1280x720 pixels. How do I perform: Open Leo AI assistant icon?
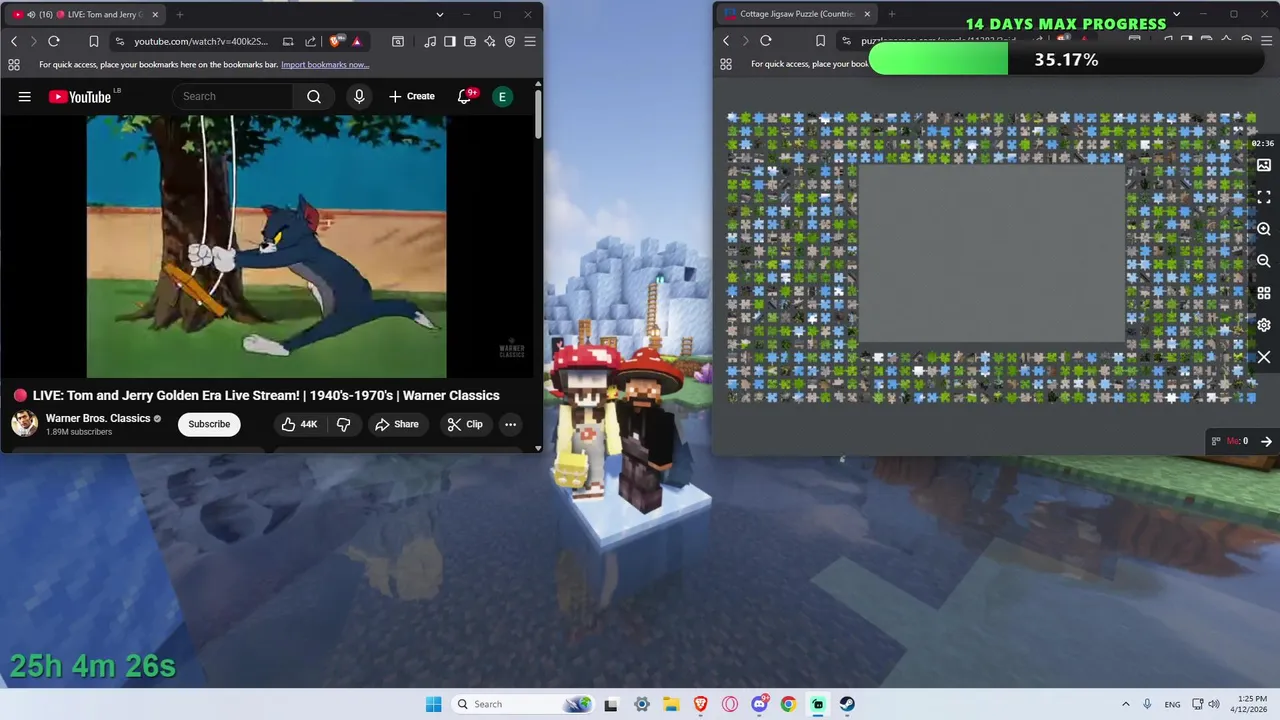[490, 41]
